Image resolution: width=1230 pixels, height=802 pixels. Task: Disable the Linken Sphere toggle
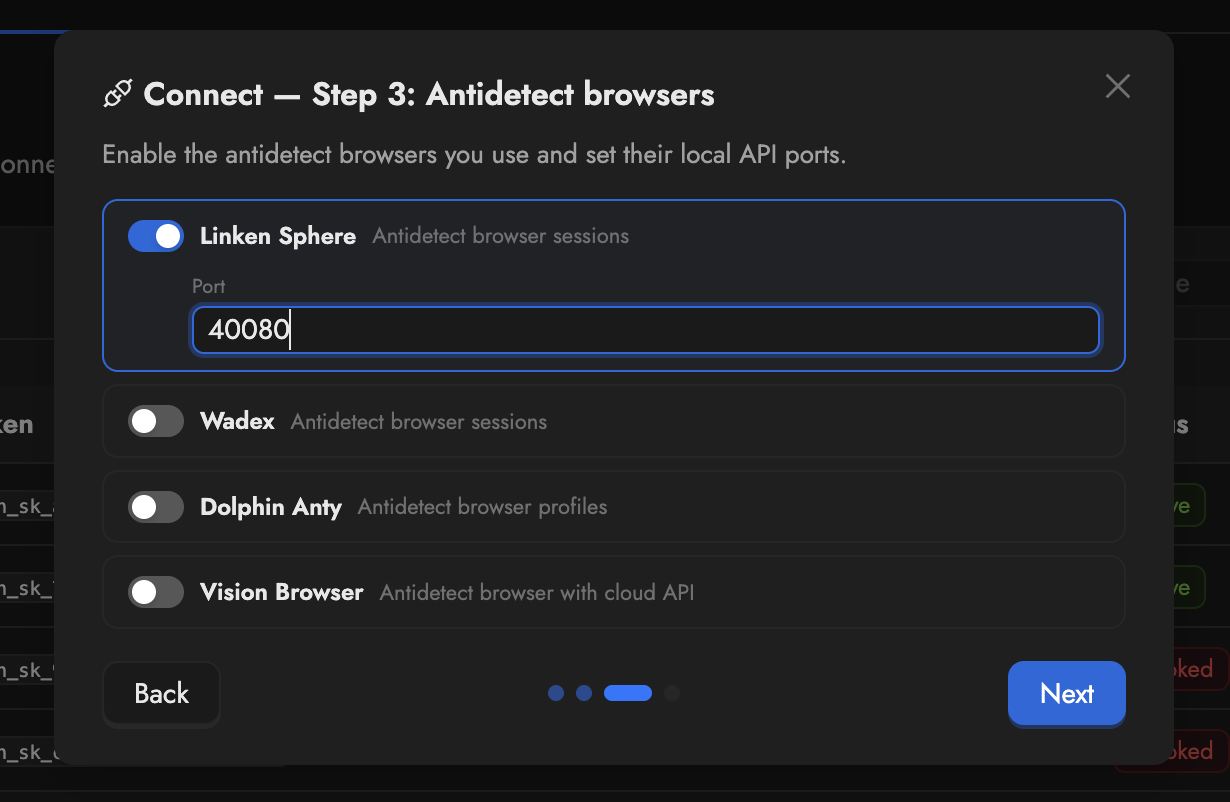click(x=156, y=236)
